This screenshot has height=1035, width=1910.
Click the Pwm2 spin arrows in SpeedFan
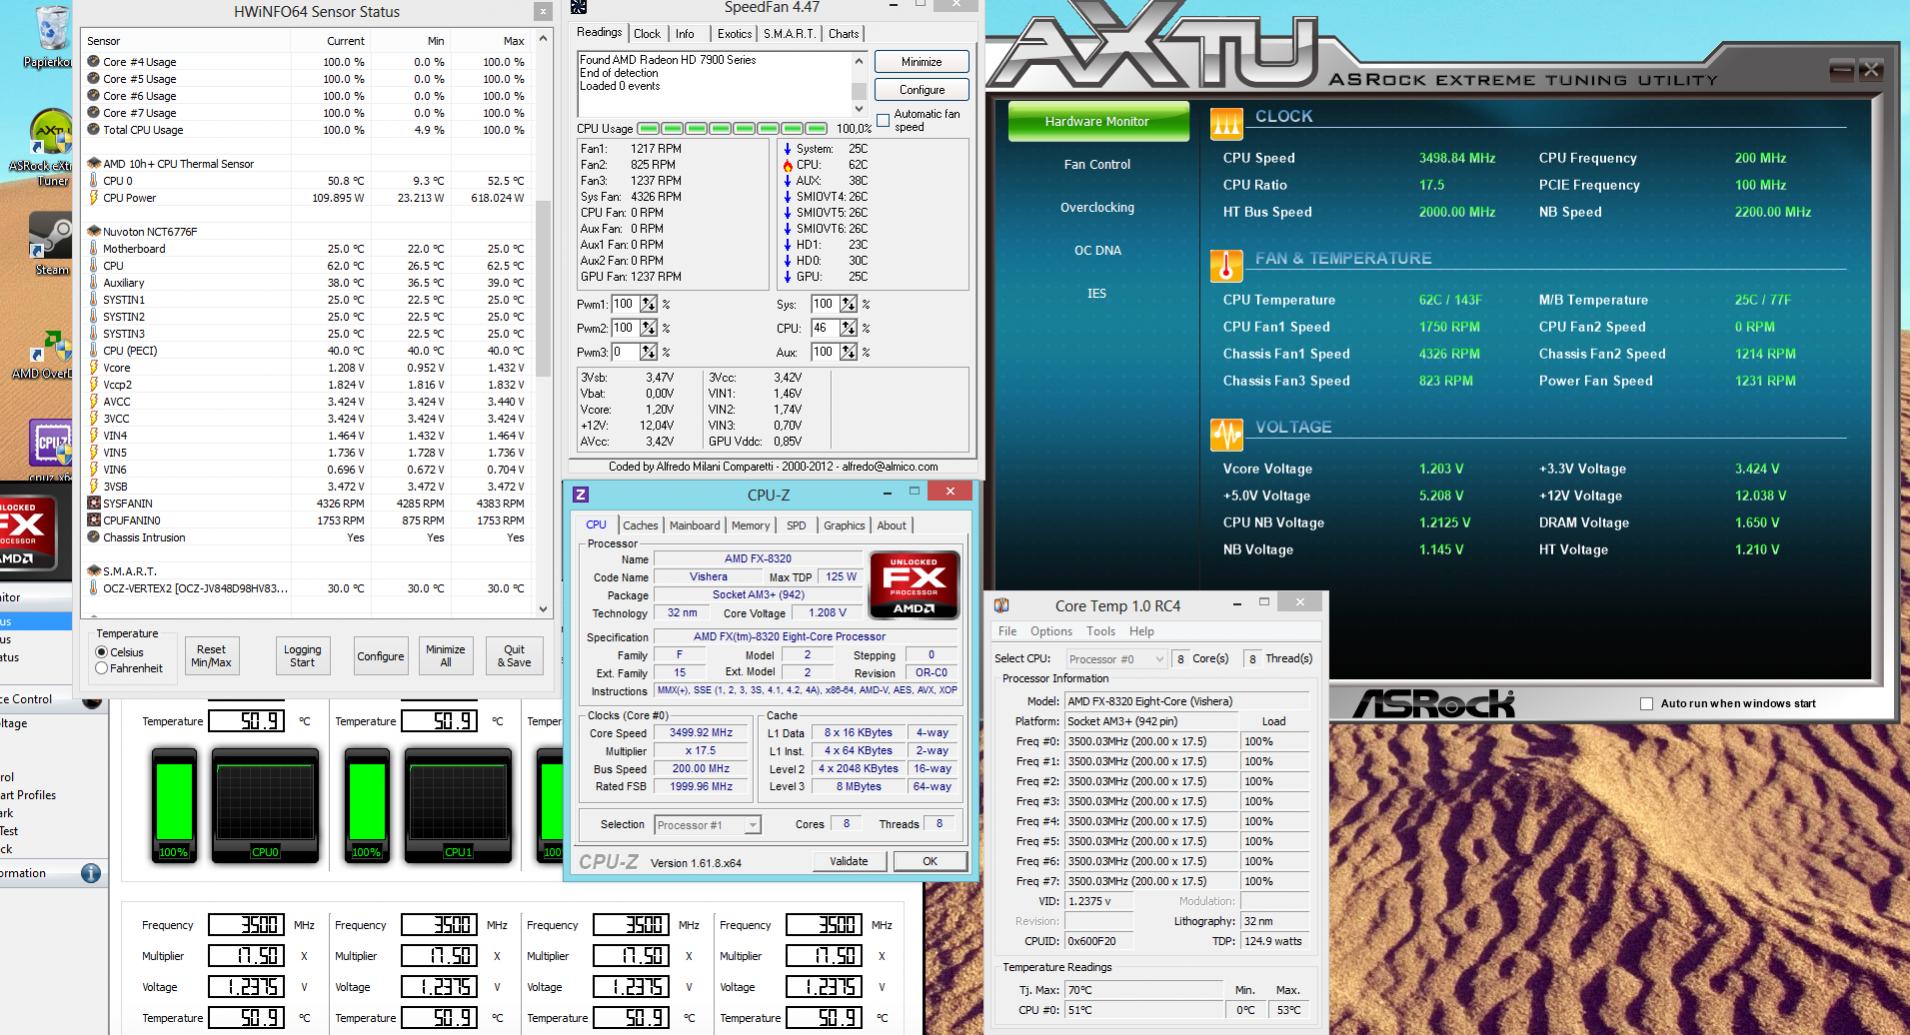coord(649,328)
